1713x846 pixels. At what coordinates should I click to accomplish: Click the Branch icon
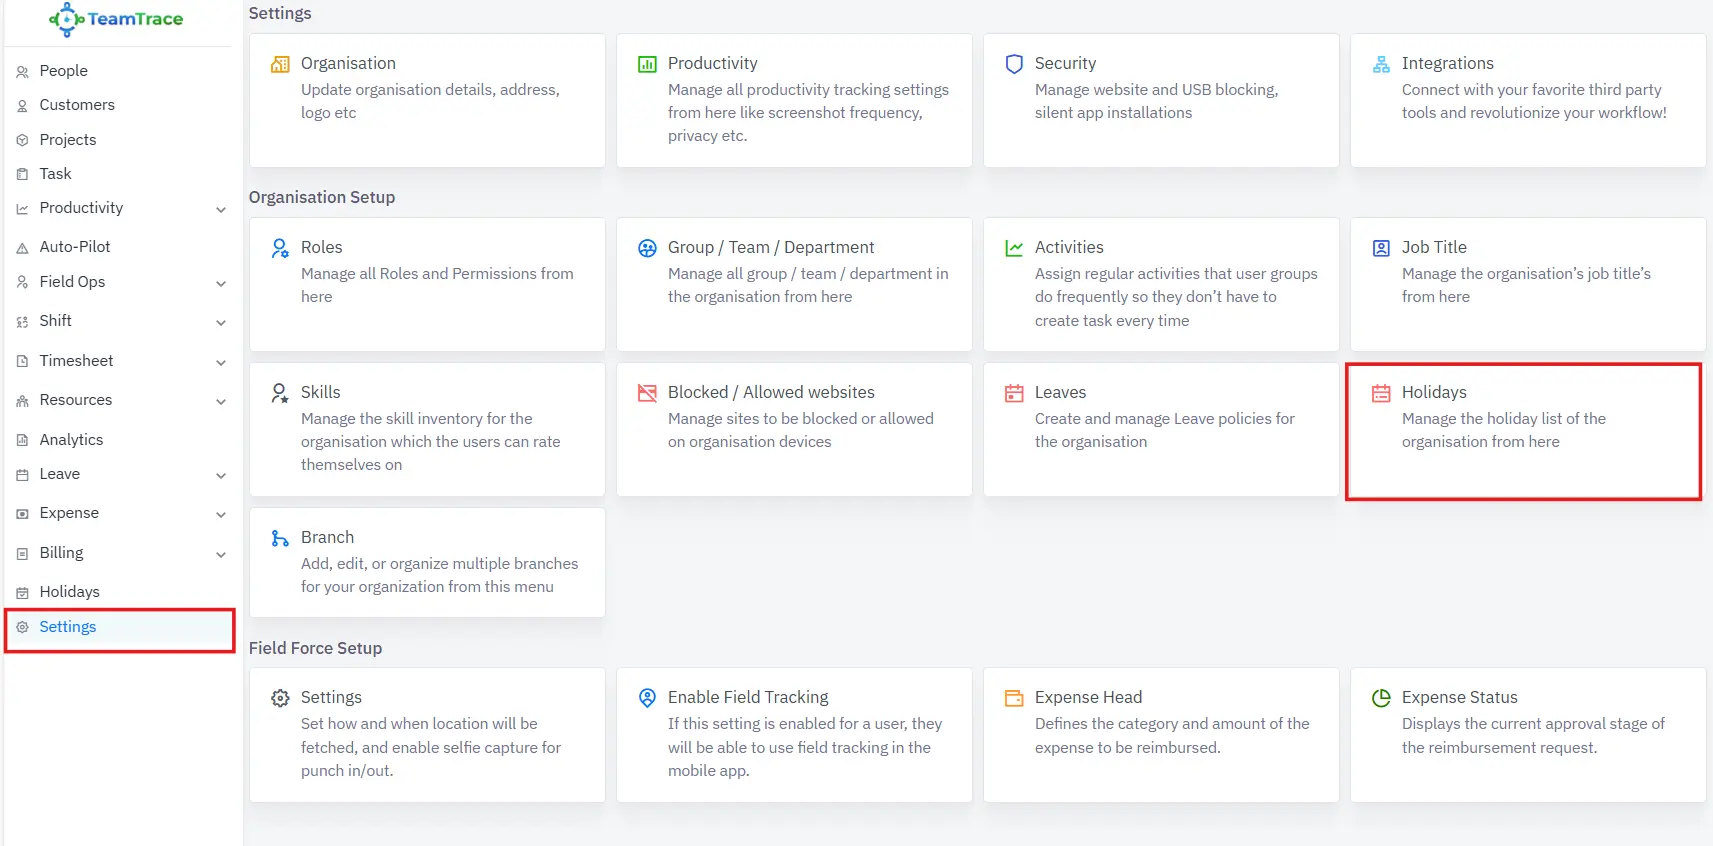pos(280,538)
